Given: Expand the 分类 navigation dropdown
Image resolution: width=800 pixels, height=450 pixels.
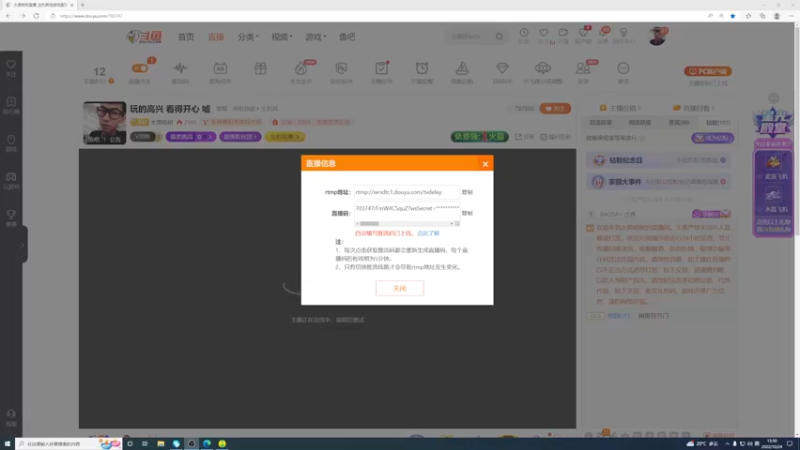Looking at the screenshot, I should click(x=248, y=37).
